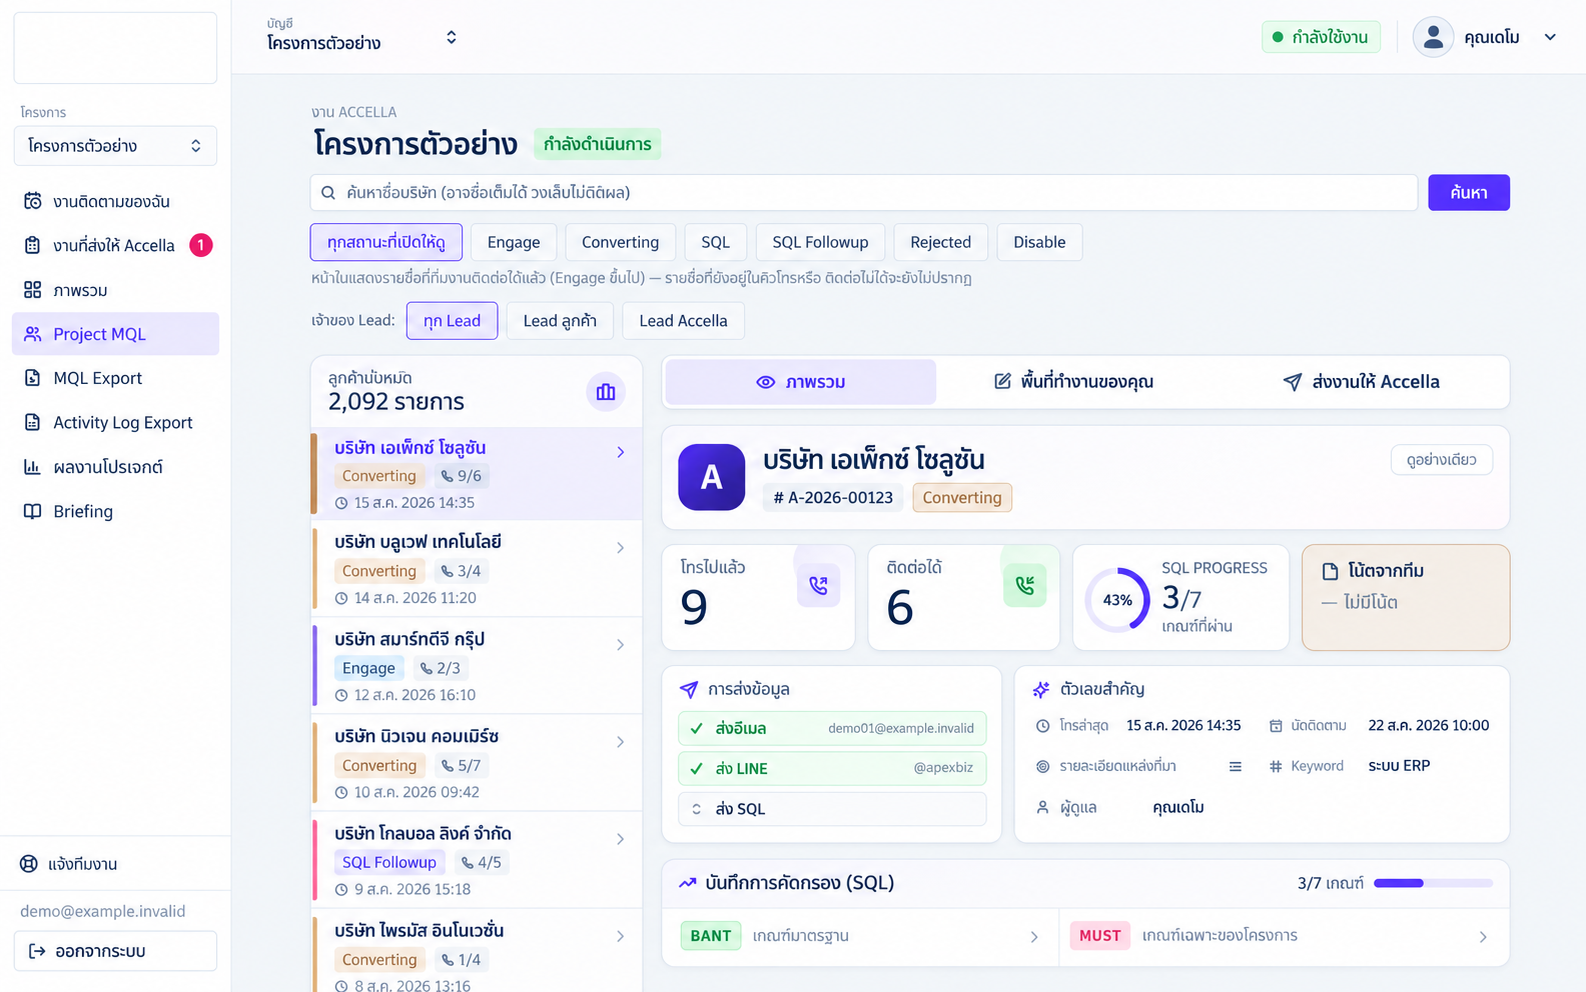Expand the MUST criteria row
The width and height of the screenshot is (1586, 992).
click(1284, 936)
